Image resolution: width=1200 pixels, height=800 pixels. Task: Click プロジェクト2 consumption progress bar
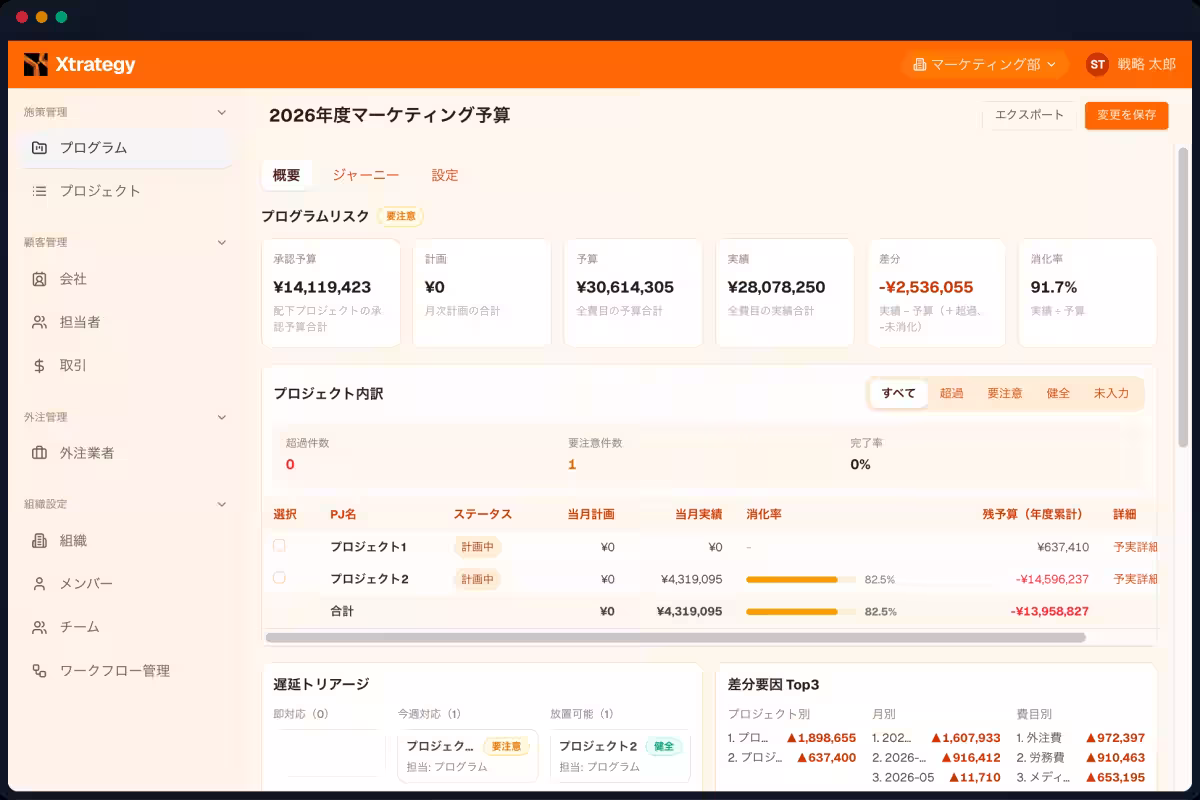801,579
